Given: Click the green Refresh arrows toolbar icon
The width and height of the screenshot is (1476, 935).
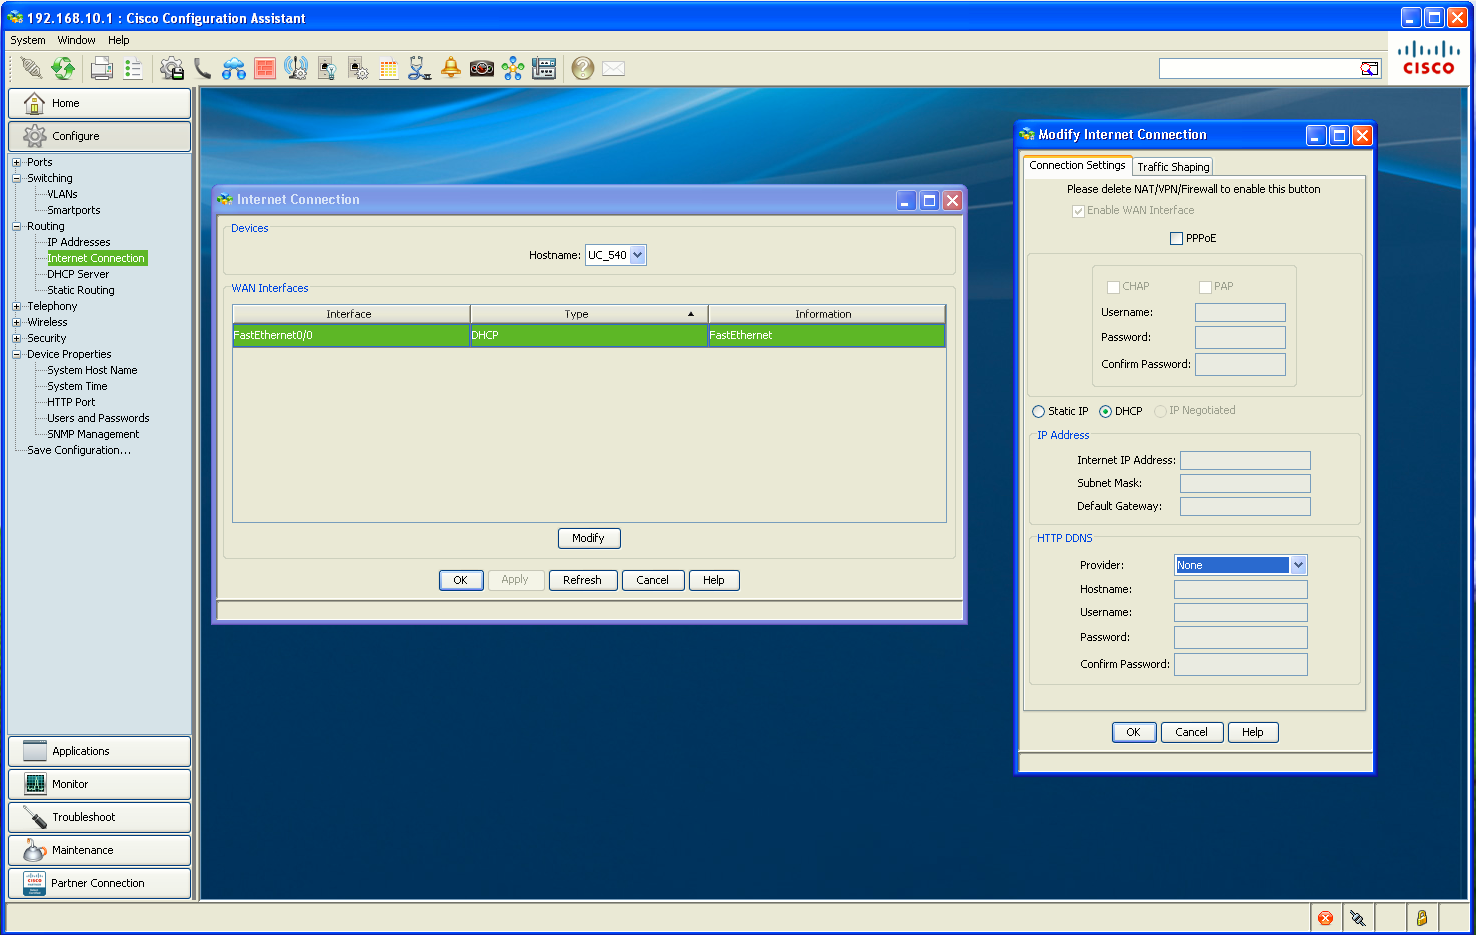Looking at the screenshot, I should point(63,68).
